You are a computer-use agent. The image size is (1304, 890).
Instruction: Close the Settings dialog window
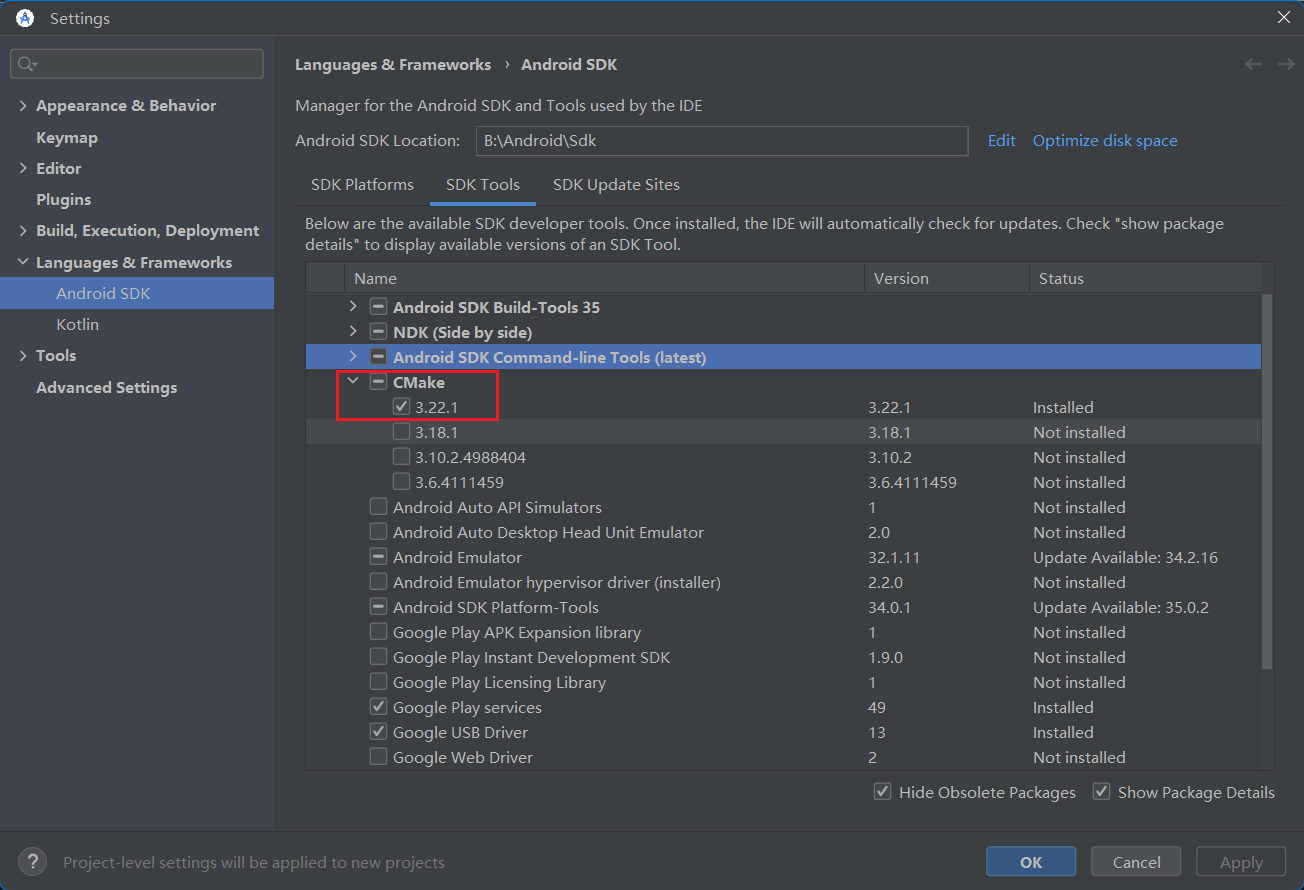pyautogui.click(x=1284, y=17)
